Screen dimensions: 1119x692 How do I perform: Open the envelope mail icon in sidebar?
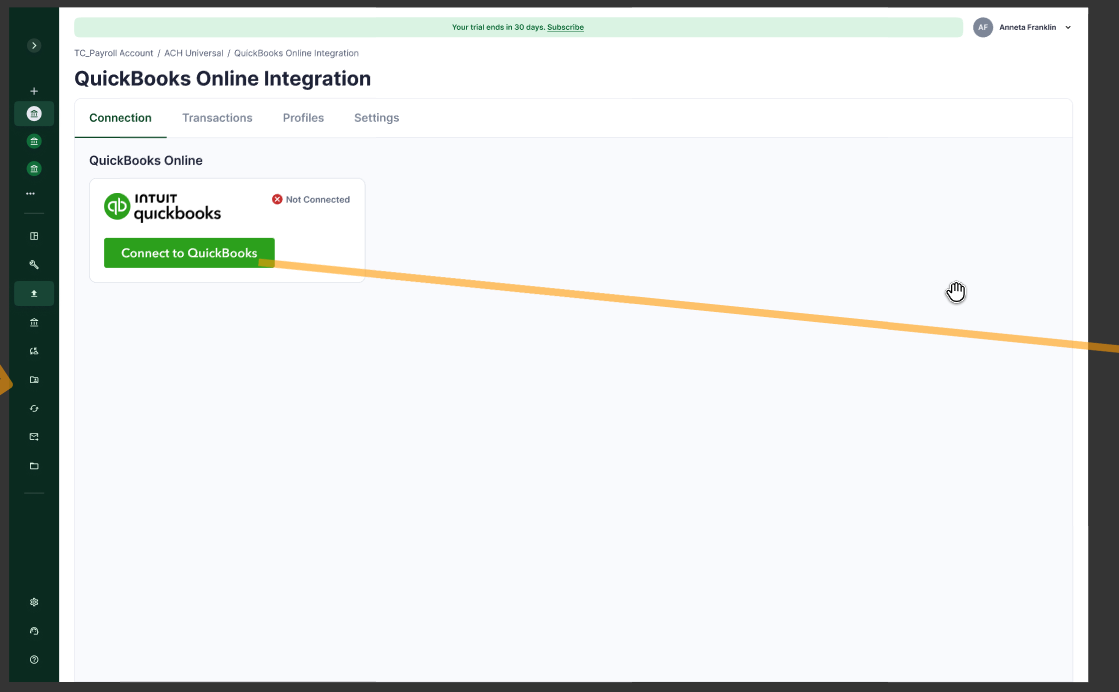[x=34, y=437]
